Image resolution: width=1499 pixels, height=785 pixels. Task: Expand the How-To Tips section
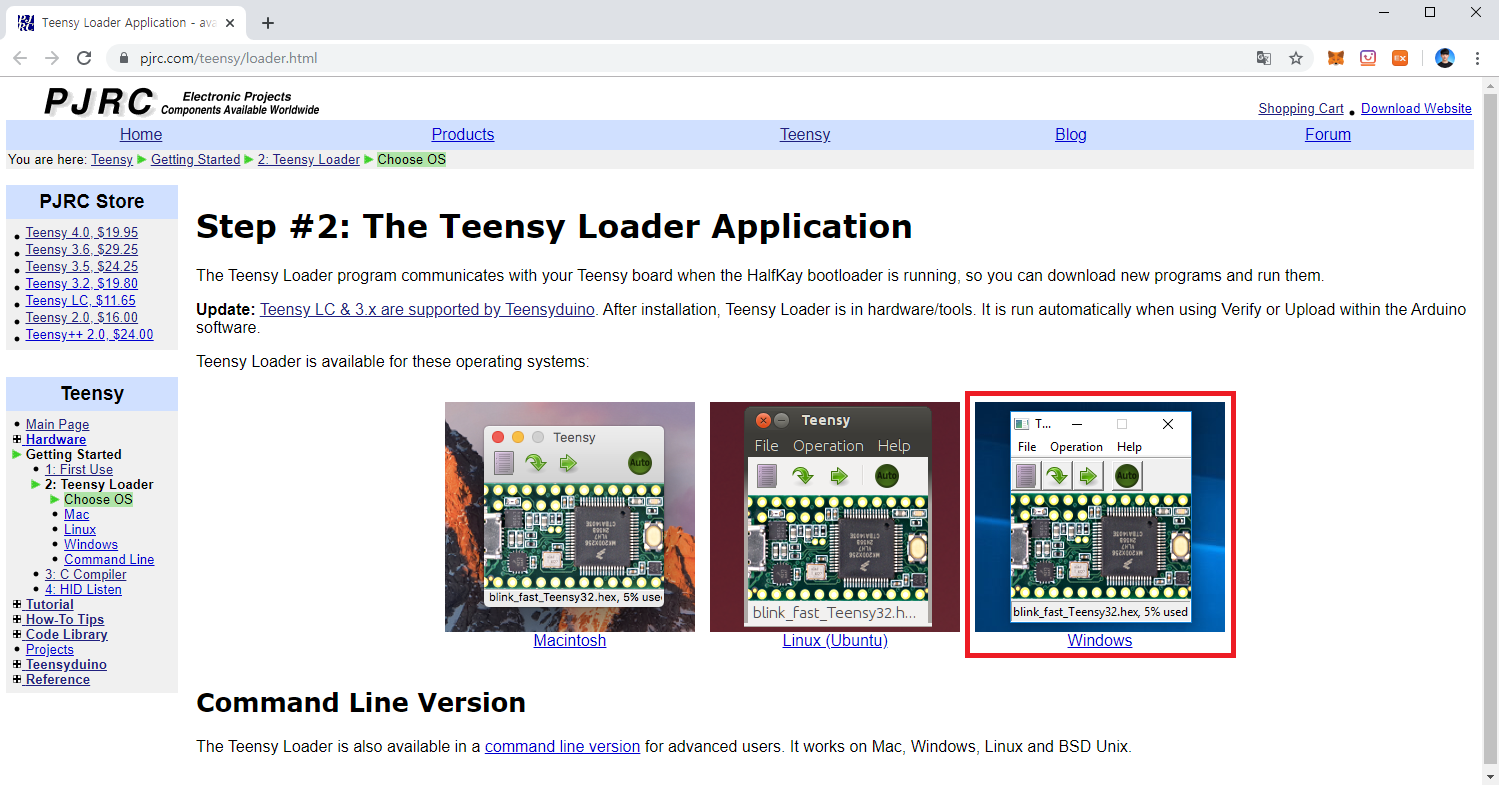point(17,619)
